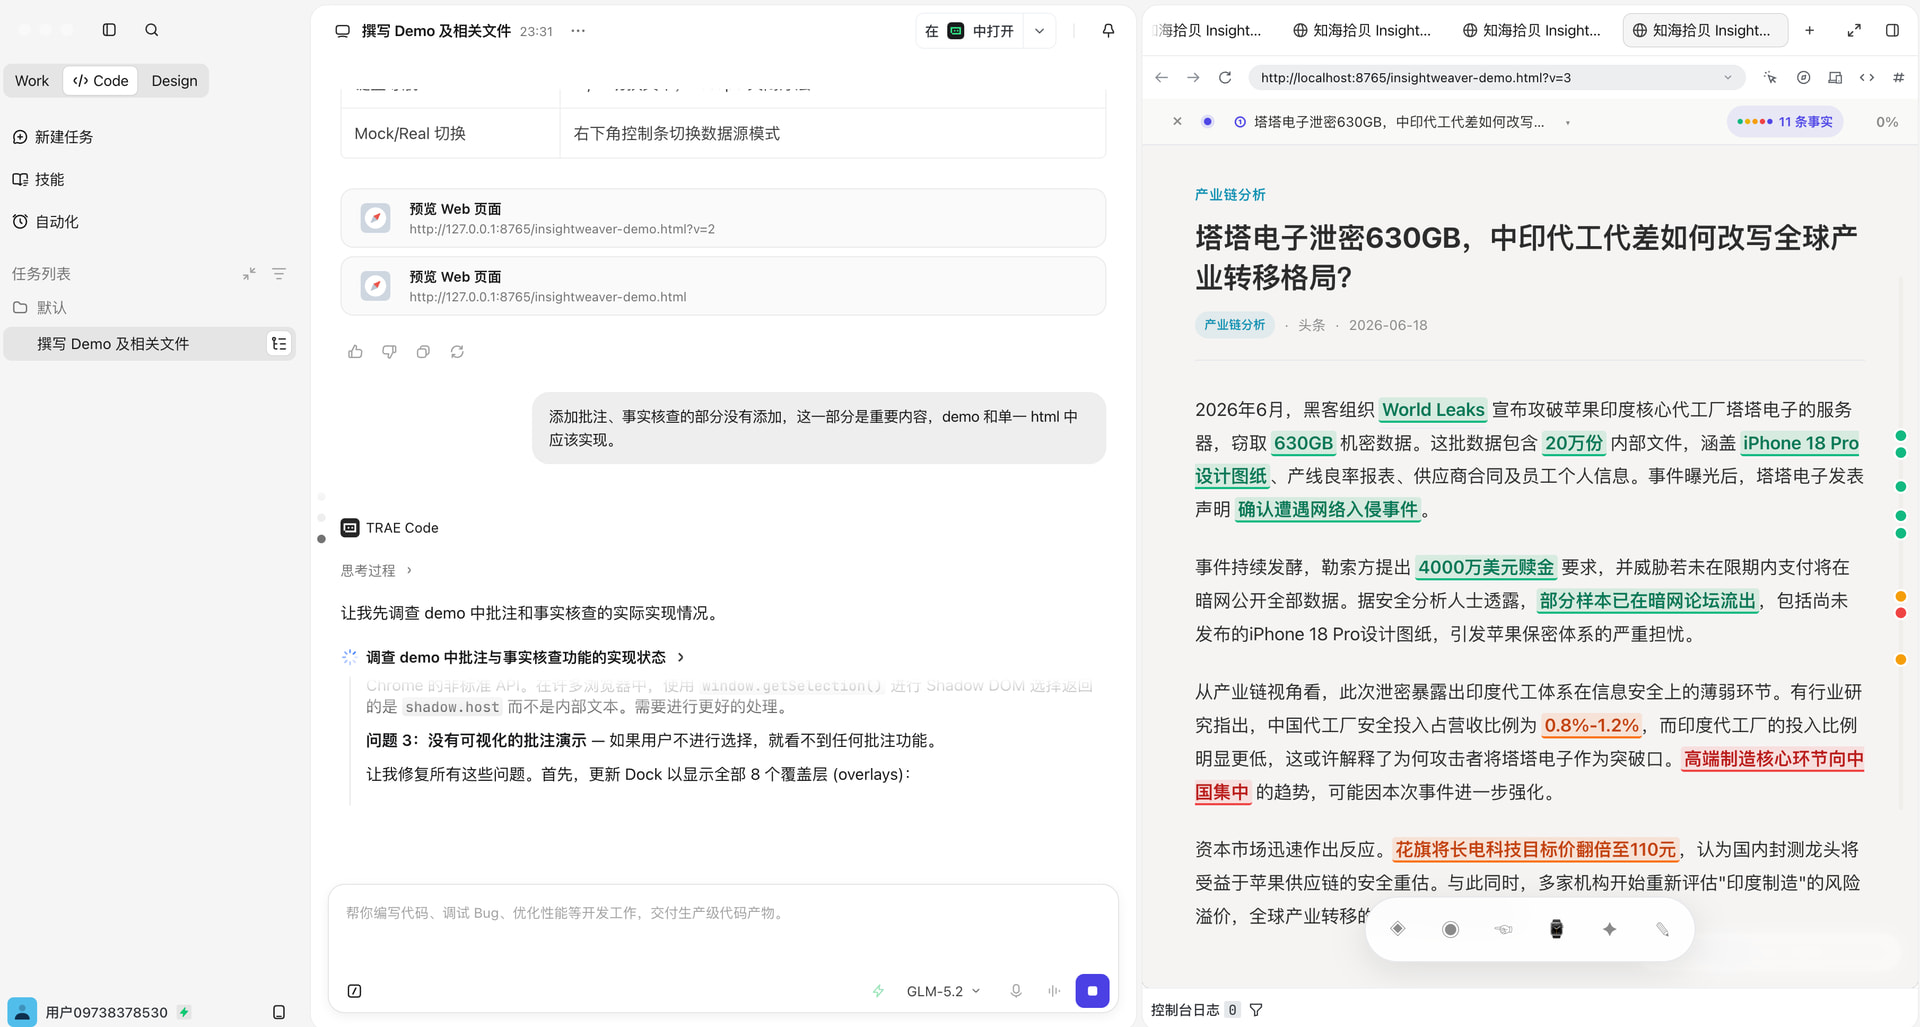
Task: Toggle the blue radio dot in article bar
Action: (x=1207, y=121)
